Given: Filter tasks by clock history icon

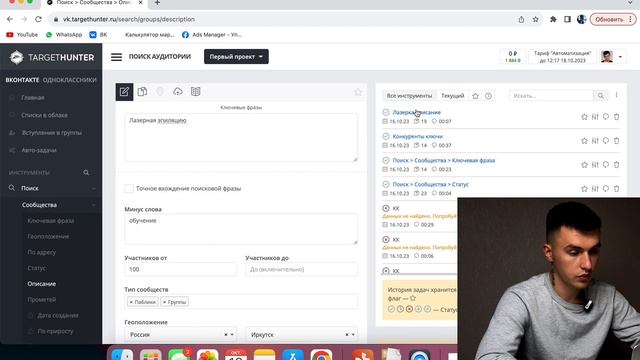Looking at the screenshot, I should point(488,96).
